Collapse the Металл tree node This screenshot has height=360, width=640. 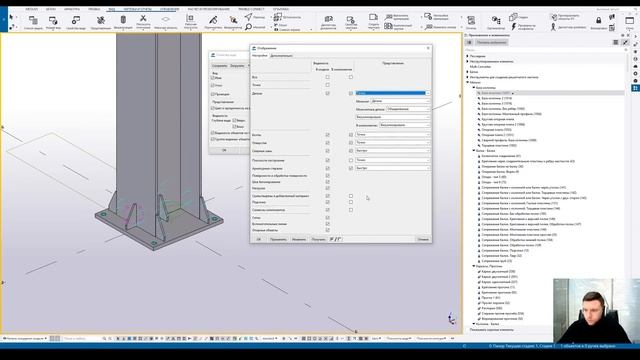pyautogui.click(x=468, y=82)
